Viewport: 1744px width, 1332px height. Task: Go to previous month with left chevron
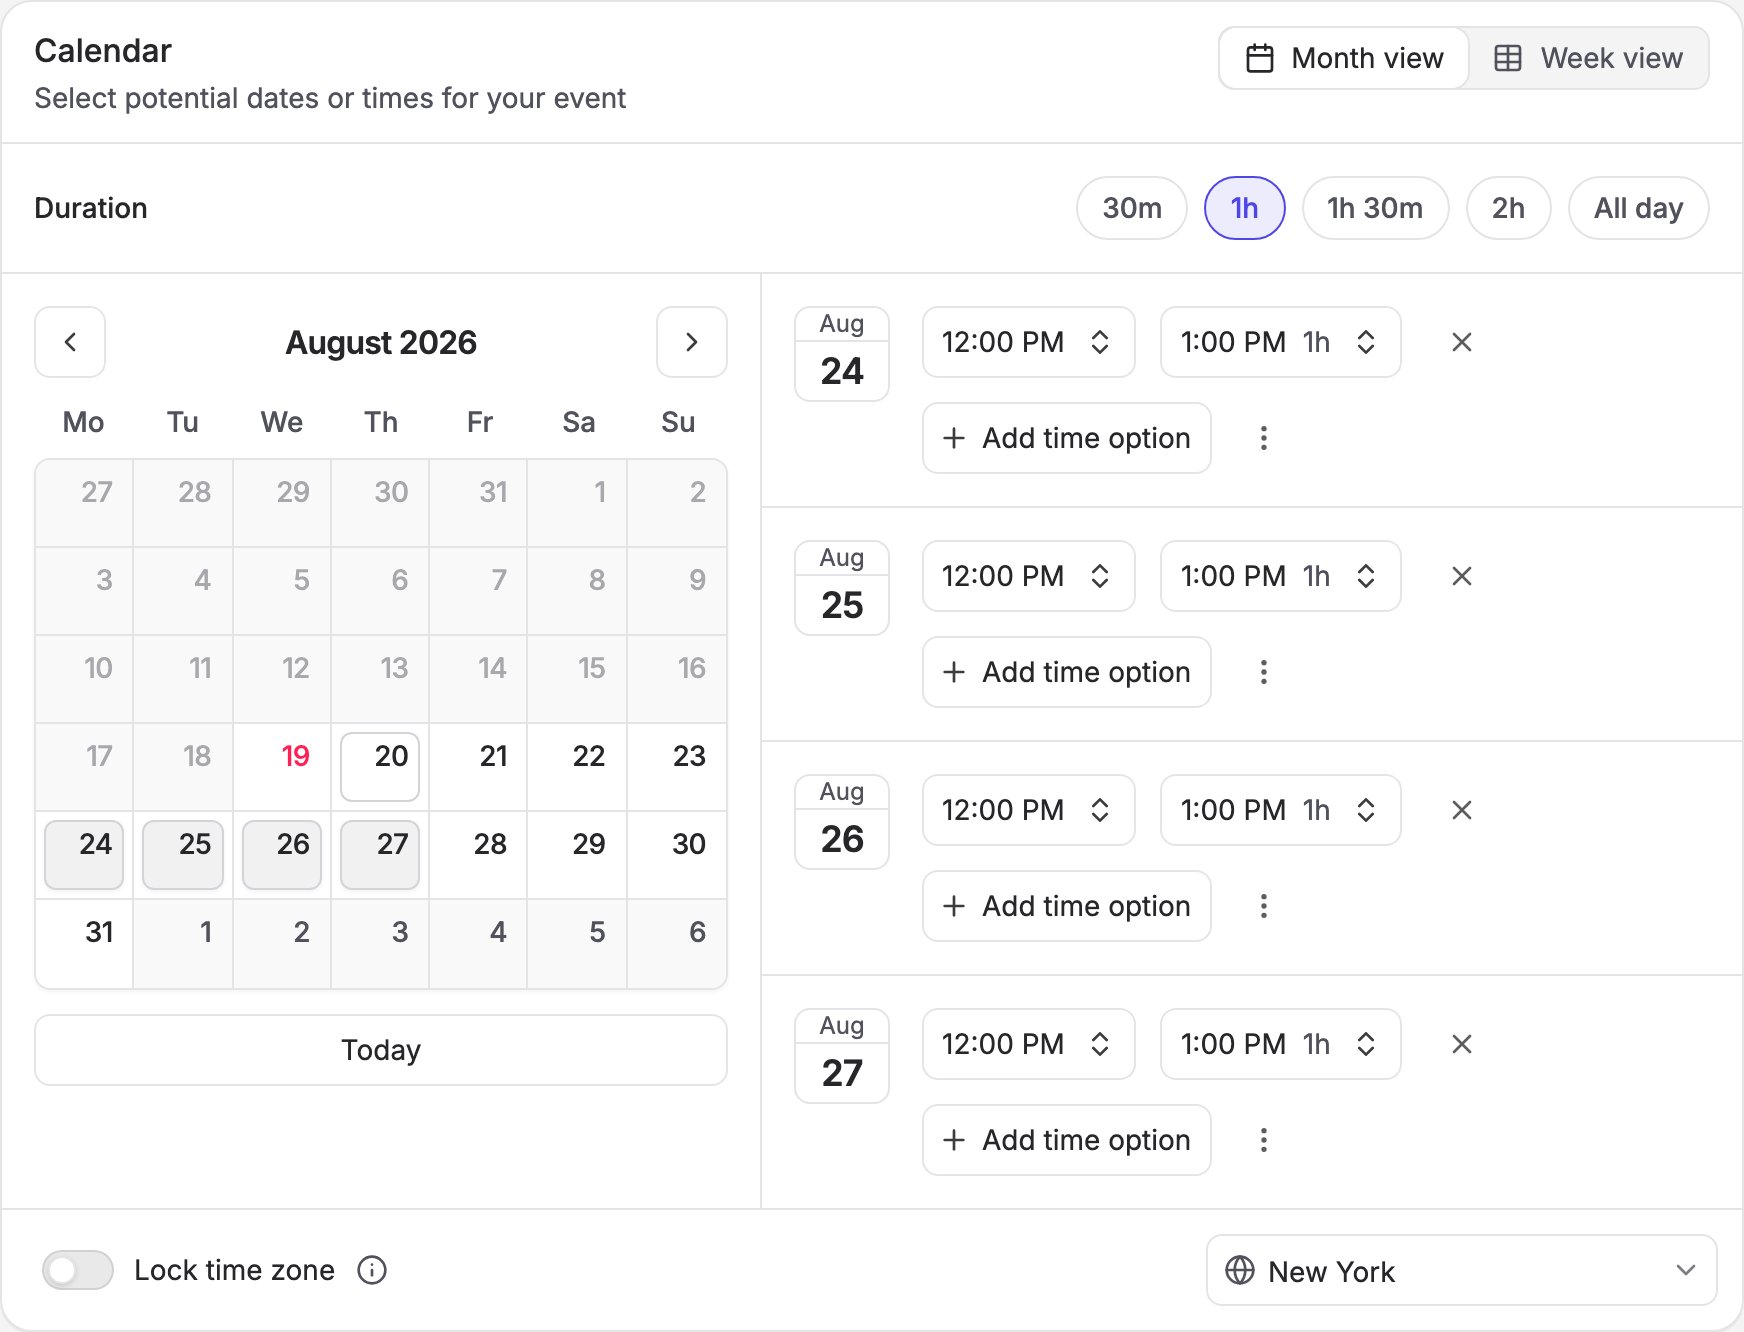click(x=70, y=342)
